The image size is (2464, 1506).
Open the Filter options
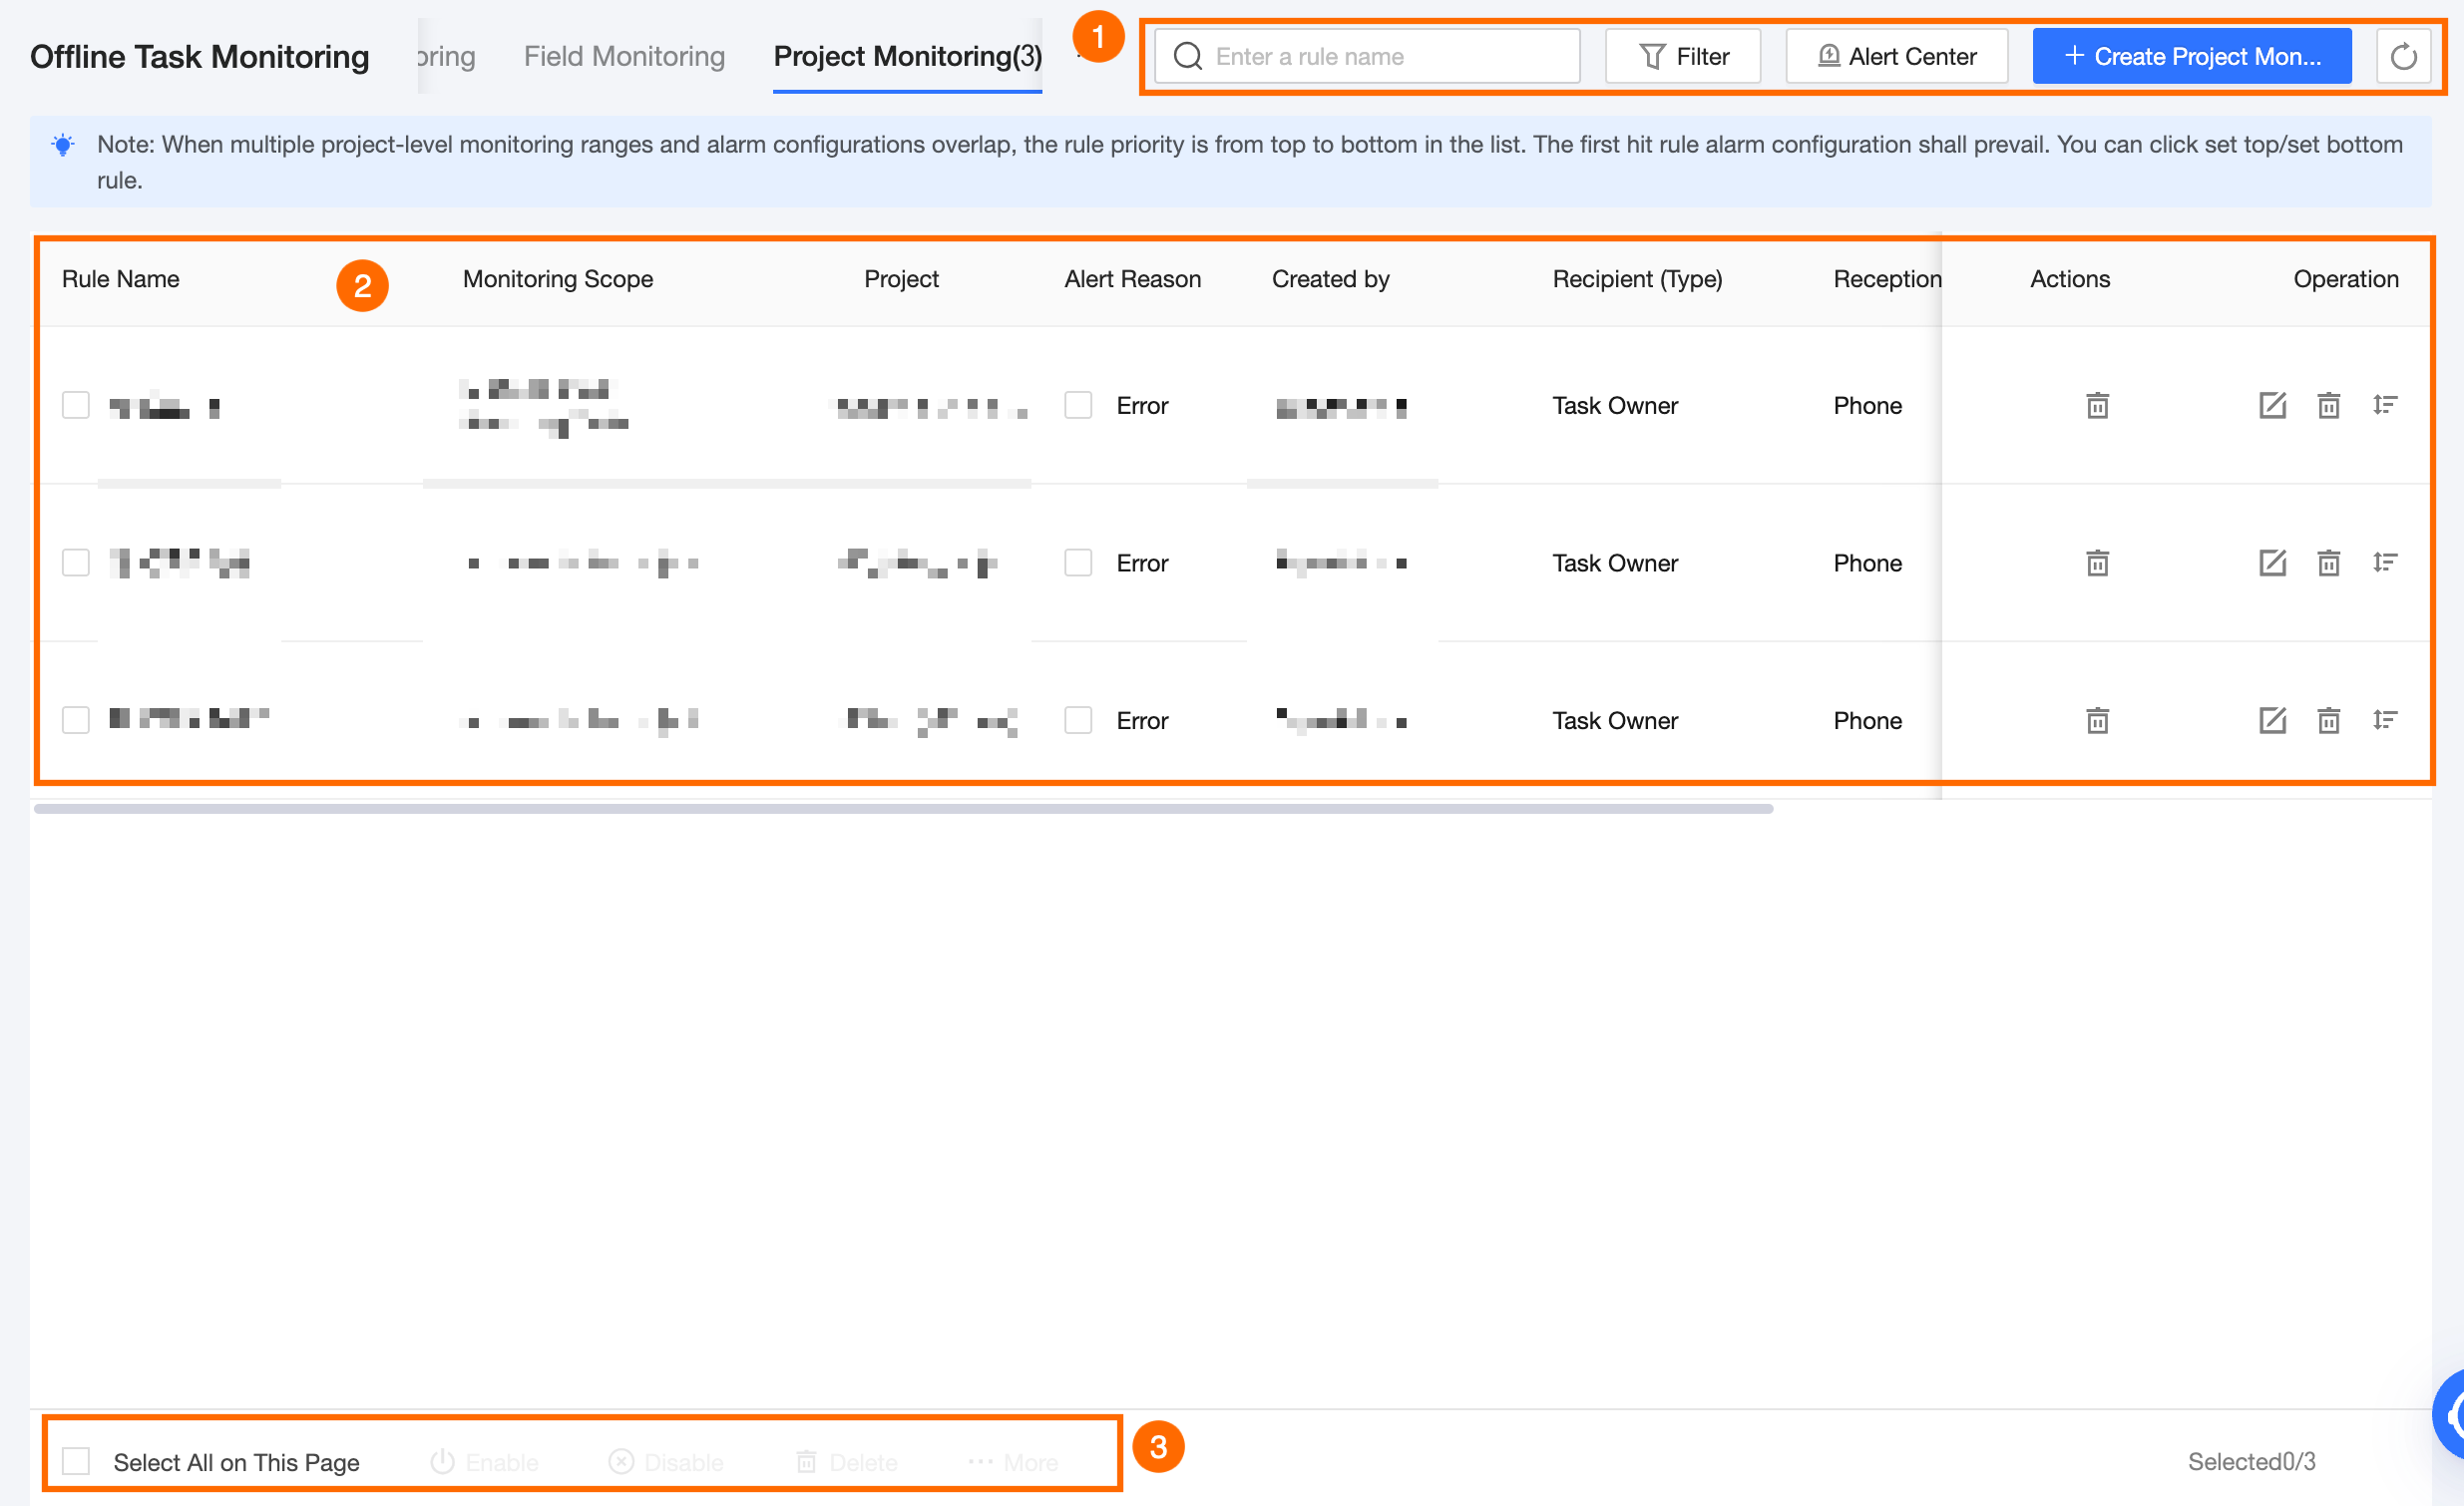(x=1683, y=57)
